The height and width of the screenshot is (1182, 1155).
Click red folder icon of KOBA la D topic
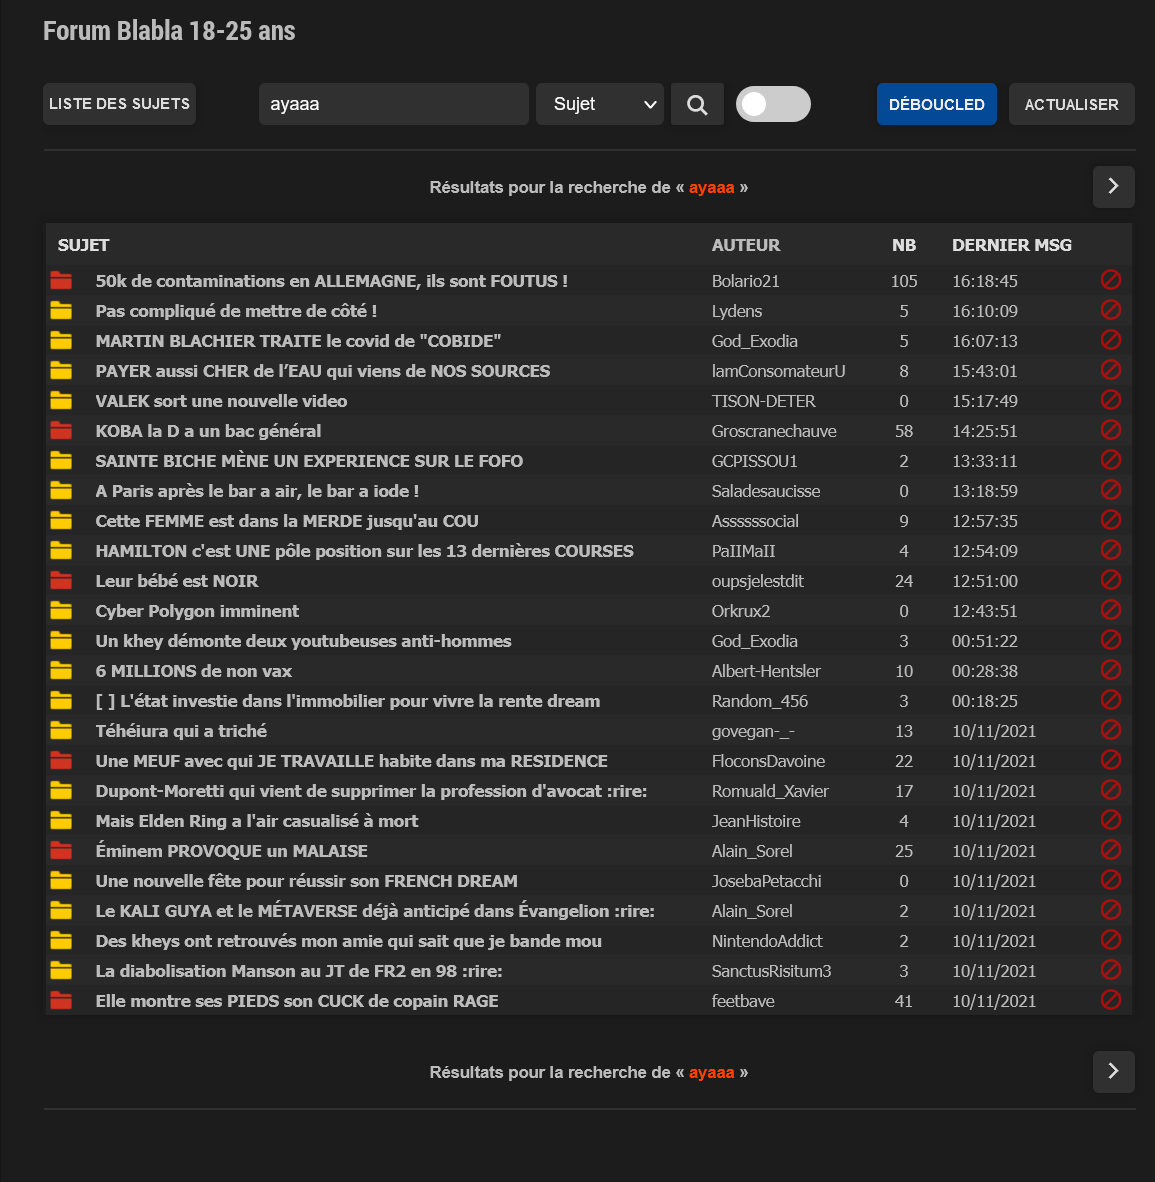[x=61, y=430]
